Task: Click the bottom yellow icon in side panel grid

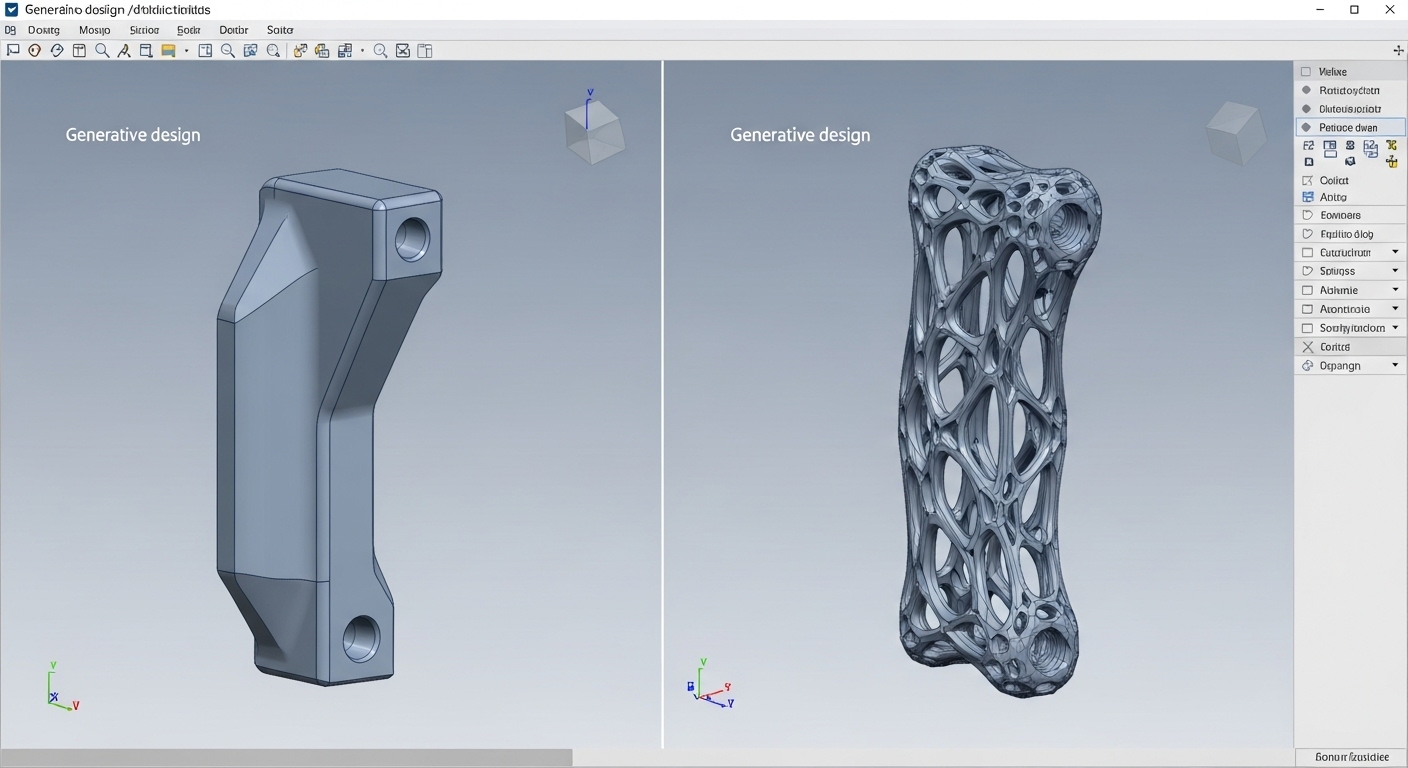Action: click(1391, 162)
